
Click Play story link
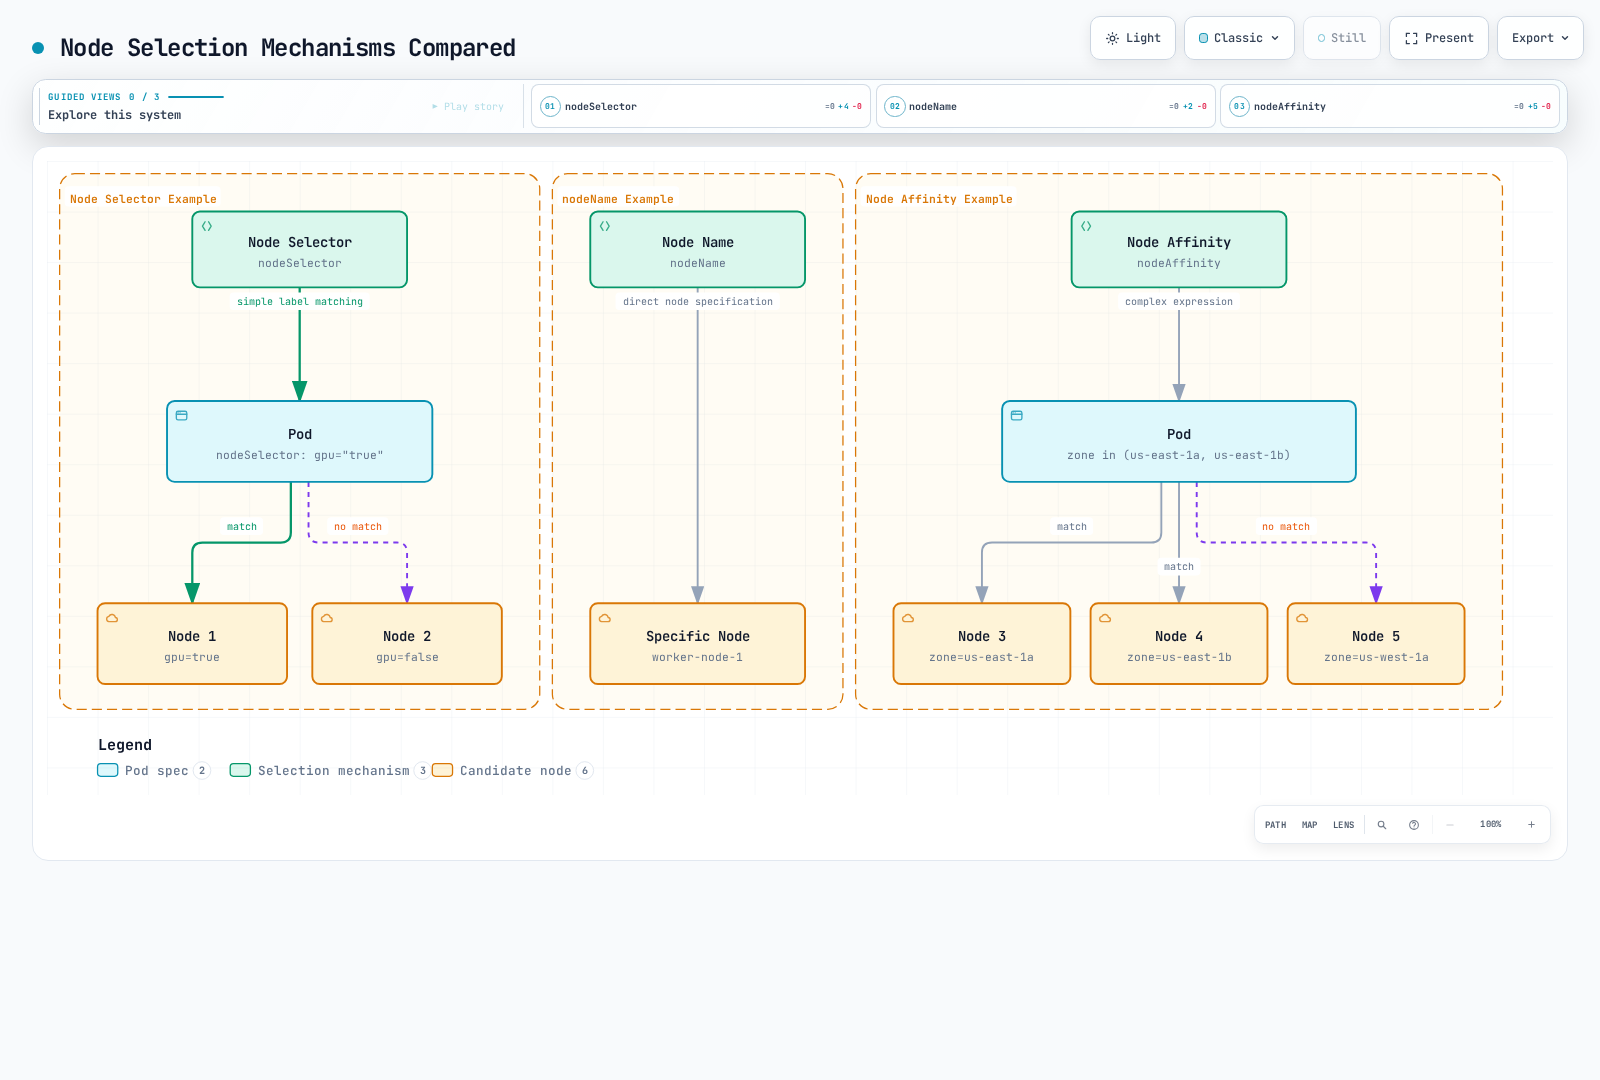pyautogui.click(x=468, y=106)
